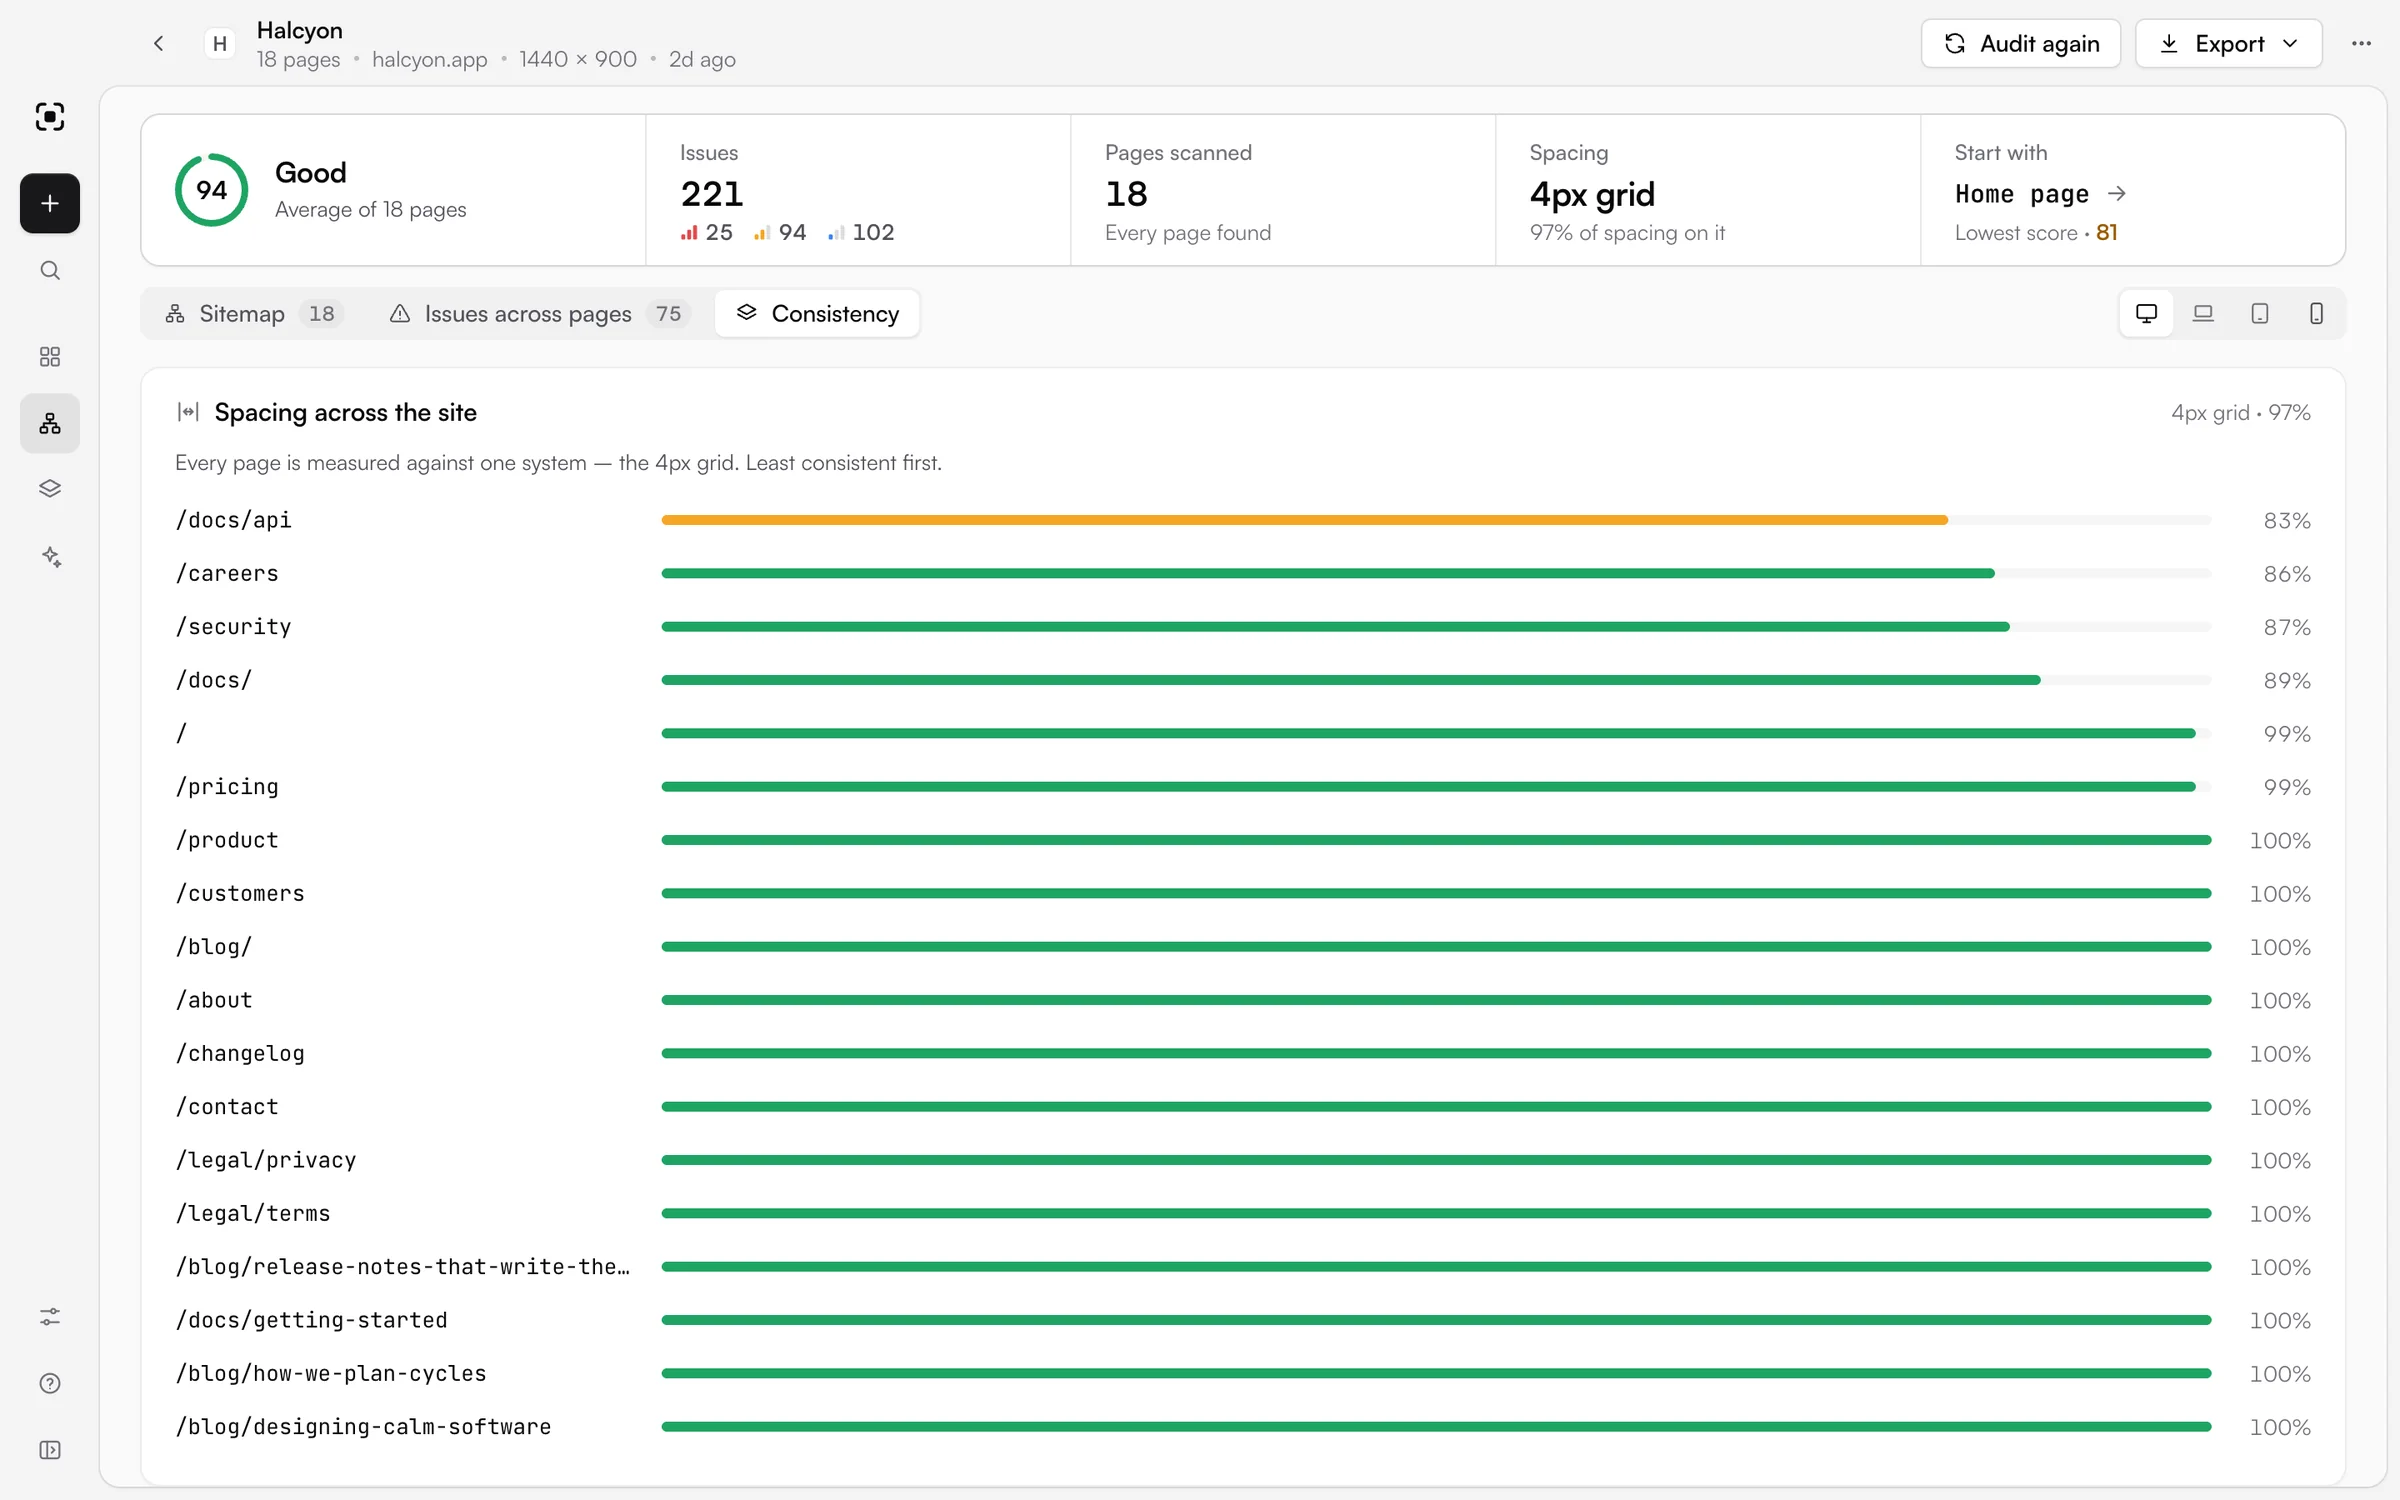Click the Halcyon H site badge
The height and width of the screenshot is (1500, 2400).
pyautogui.click(x=220, y=43)
